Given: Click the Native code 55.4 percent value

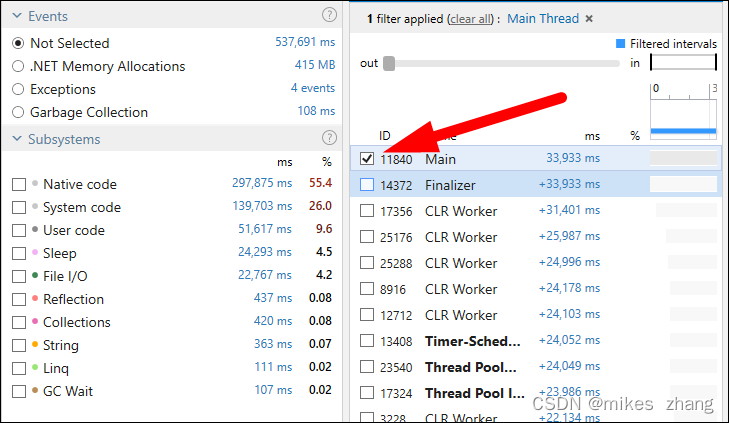Looking at the screenshot, I should click(321, 183).
